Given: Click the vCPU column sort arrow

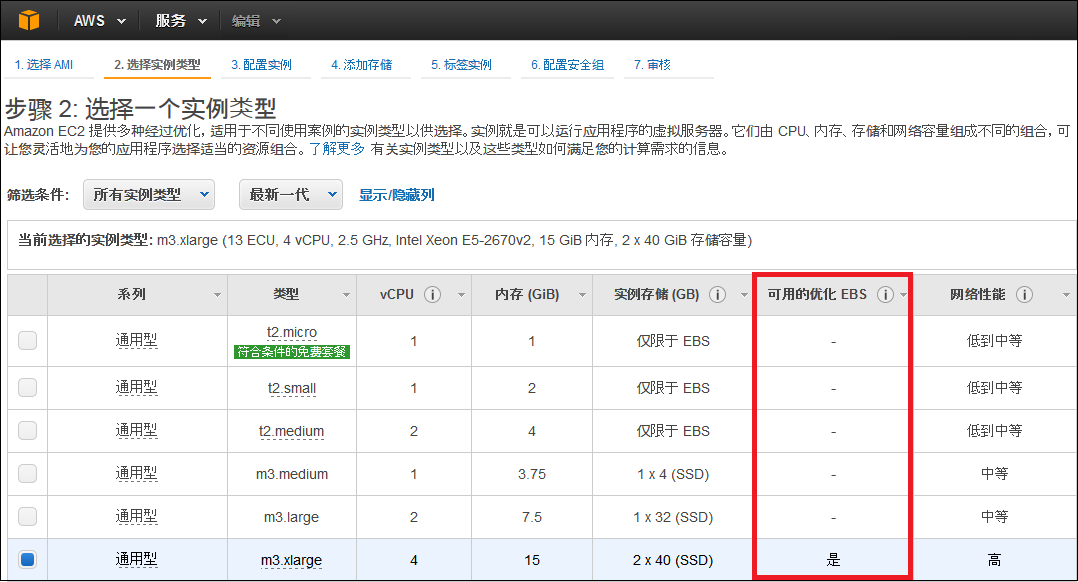Looking at the screenshot, I should pyautogui.click(x=461, y=295).
